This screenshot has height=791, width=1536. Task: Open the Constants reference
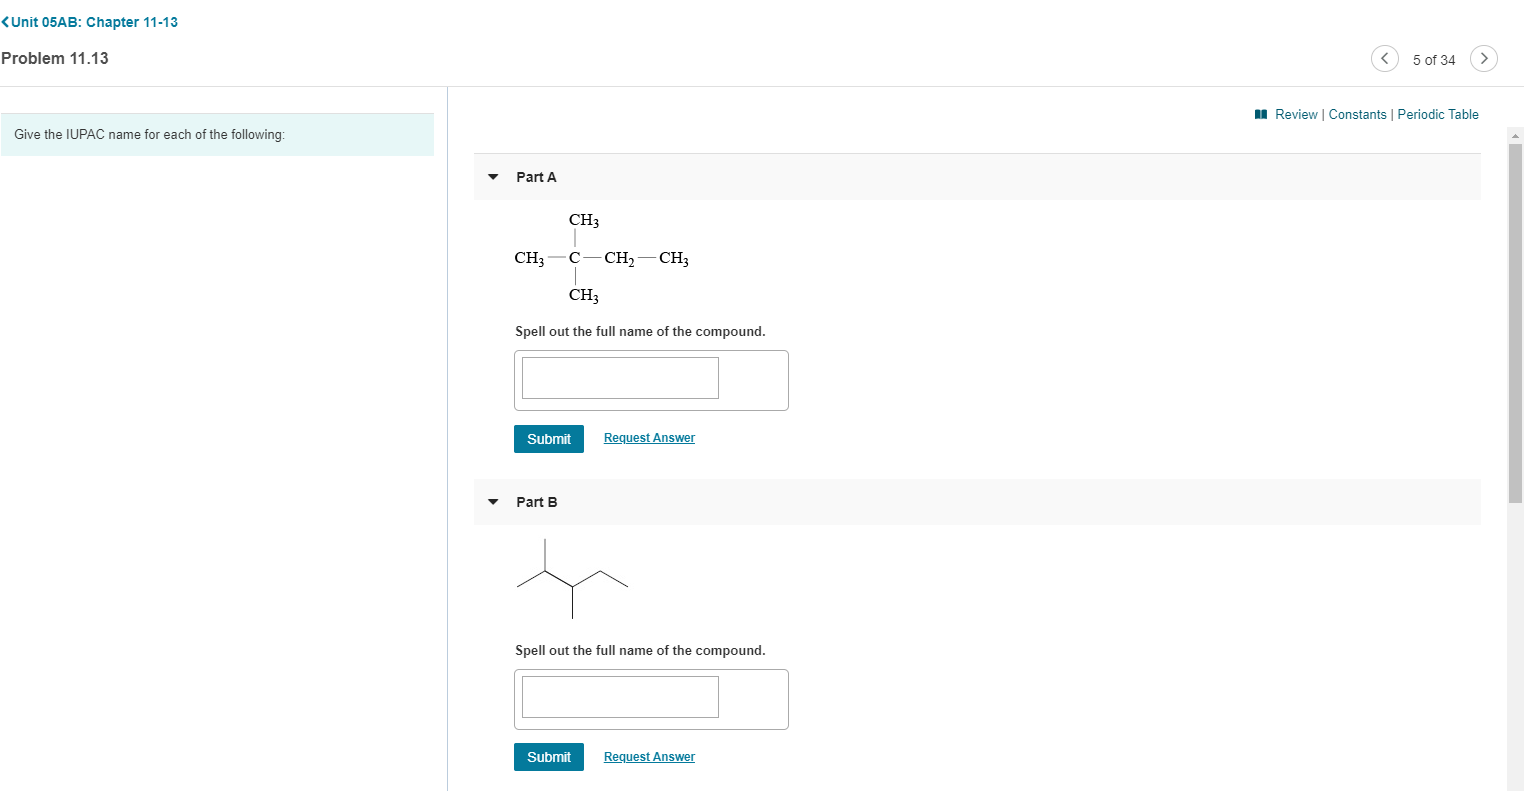coord(1357,114)
